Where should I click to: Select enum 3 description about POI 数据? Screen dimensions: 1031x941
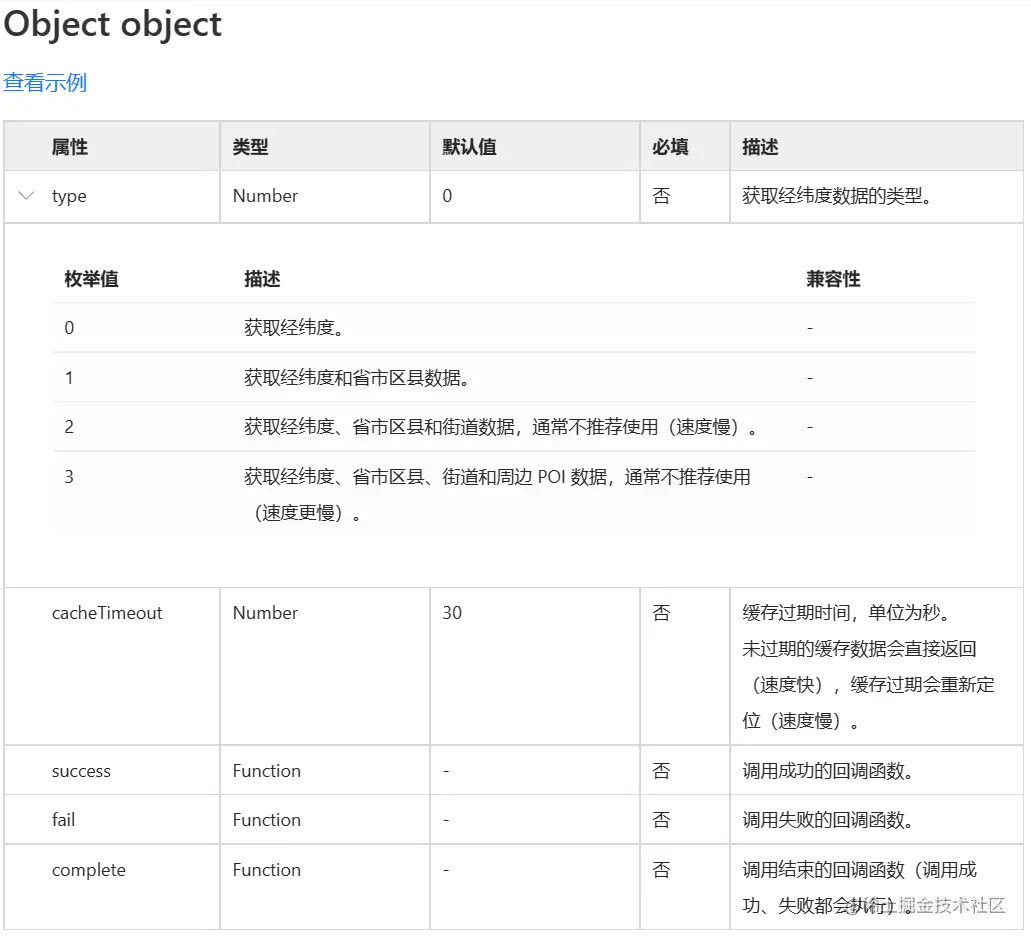(x=497, y=495)
